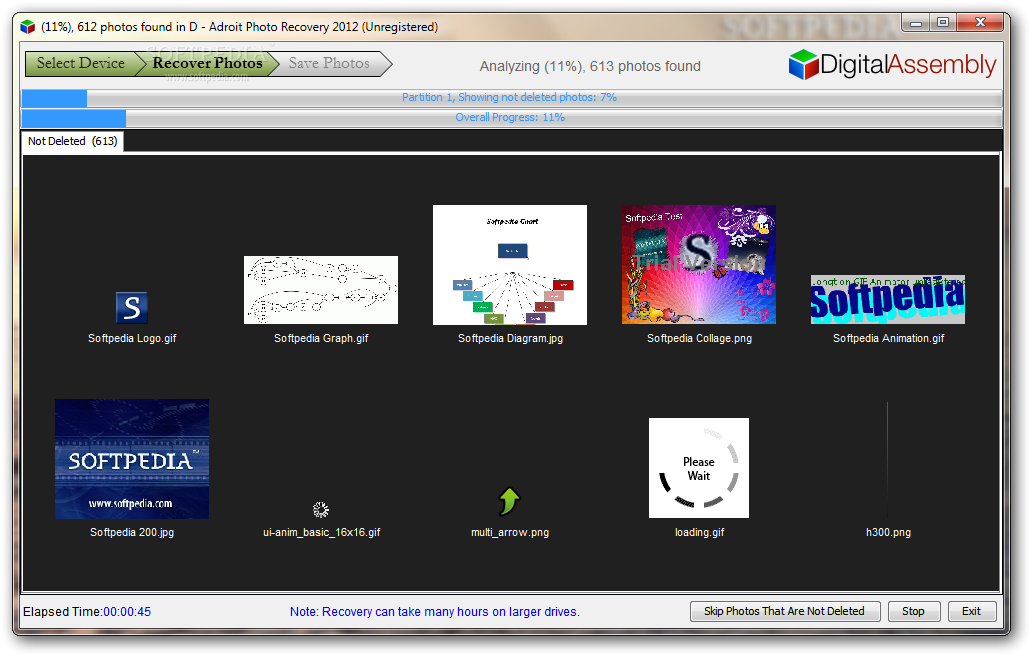The image size is (1031, 656).
Task: Click the Analyzing (11%) status text
Action: tap(590, 66)
